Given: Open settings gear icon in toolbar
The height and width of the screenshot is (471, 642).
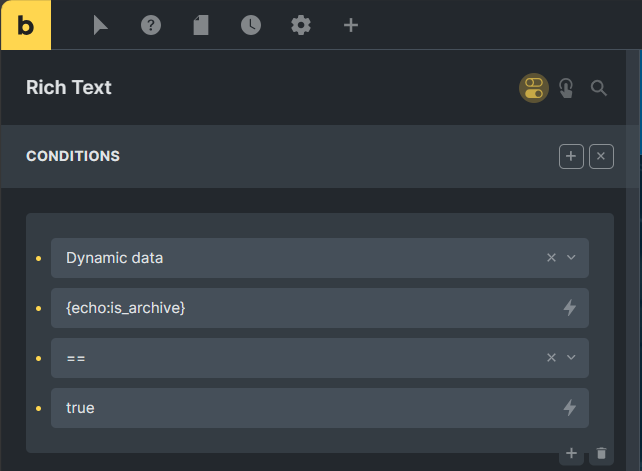Looking at the screenshot, I should 301,25.
